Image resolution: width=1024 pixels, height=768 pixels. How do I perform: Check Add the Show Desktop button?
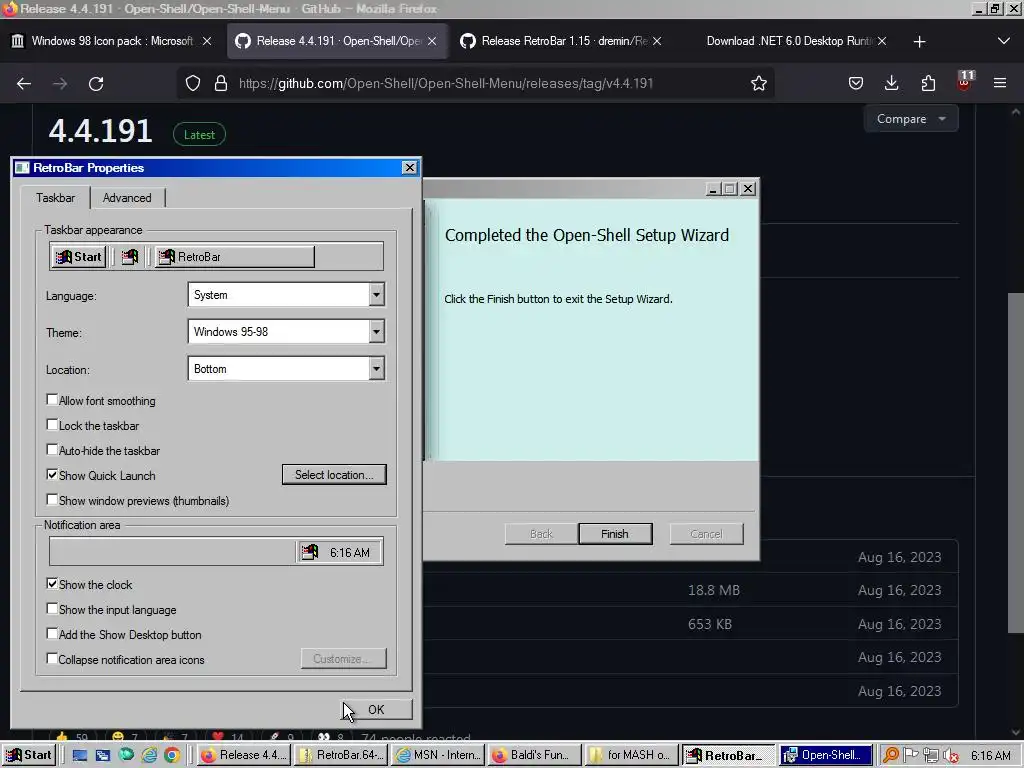click(52, 633)
